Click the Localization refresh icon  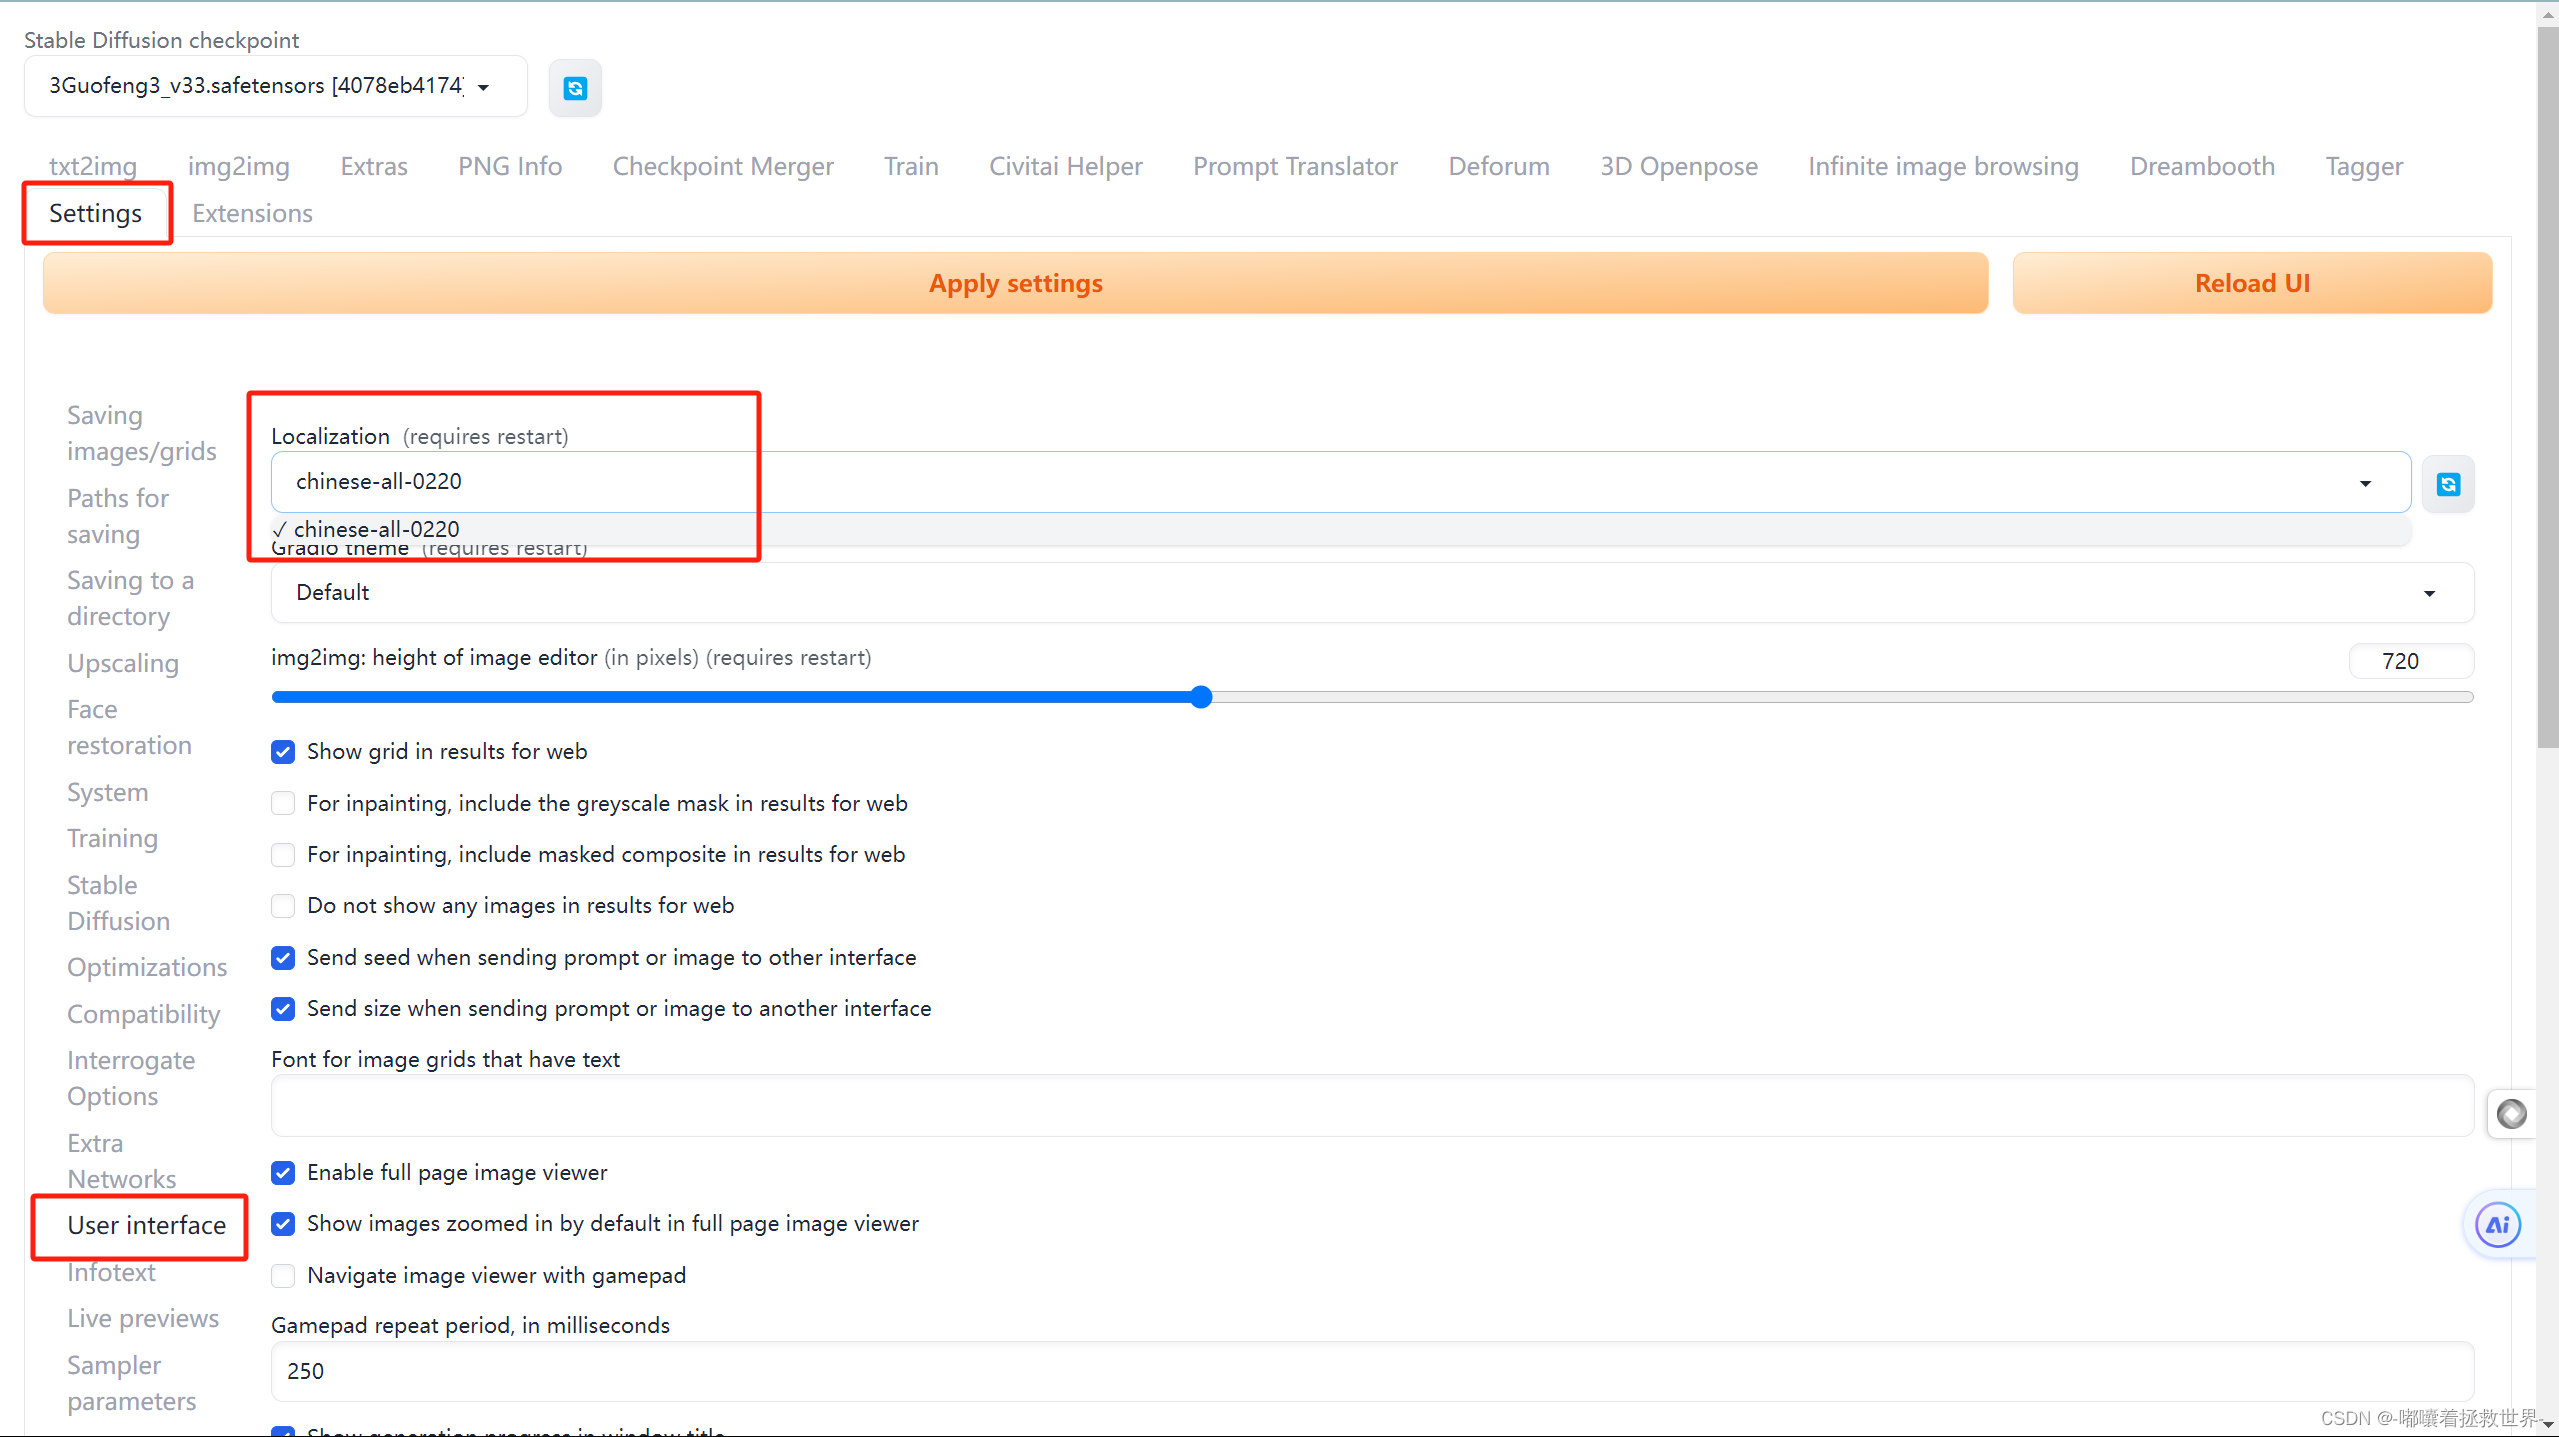[x=2448, y=484]
